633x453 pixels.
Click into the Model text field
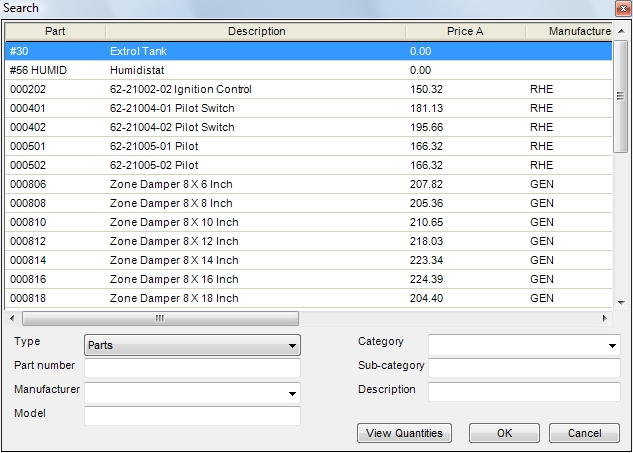(192, 416)
